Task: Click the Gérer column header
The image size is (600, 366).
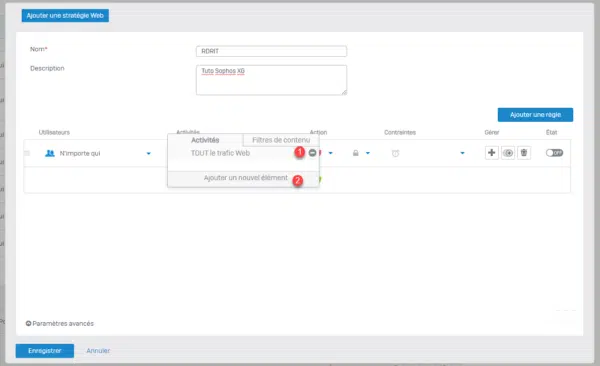Action: click(x=492, y=132)
